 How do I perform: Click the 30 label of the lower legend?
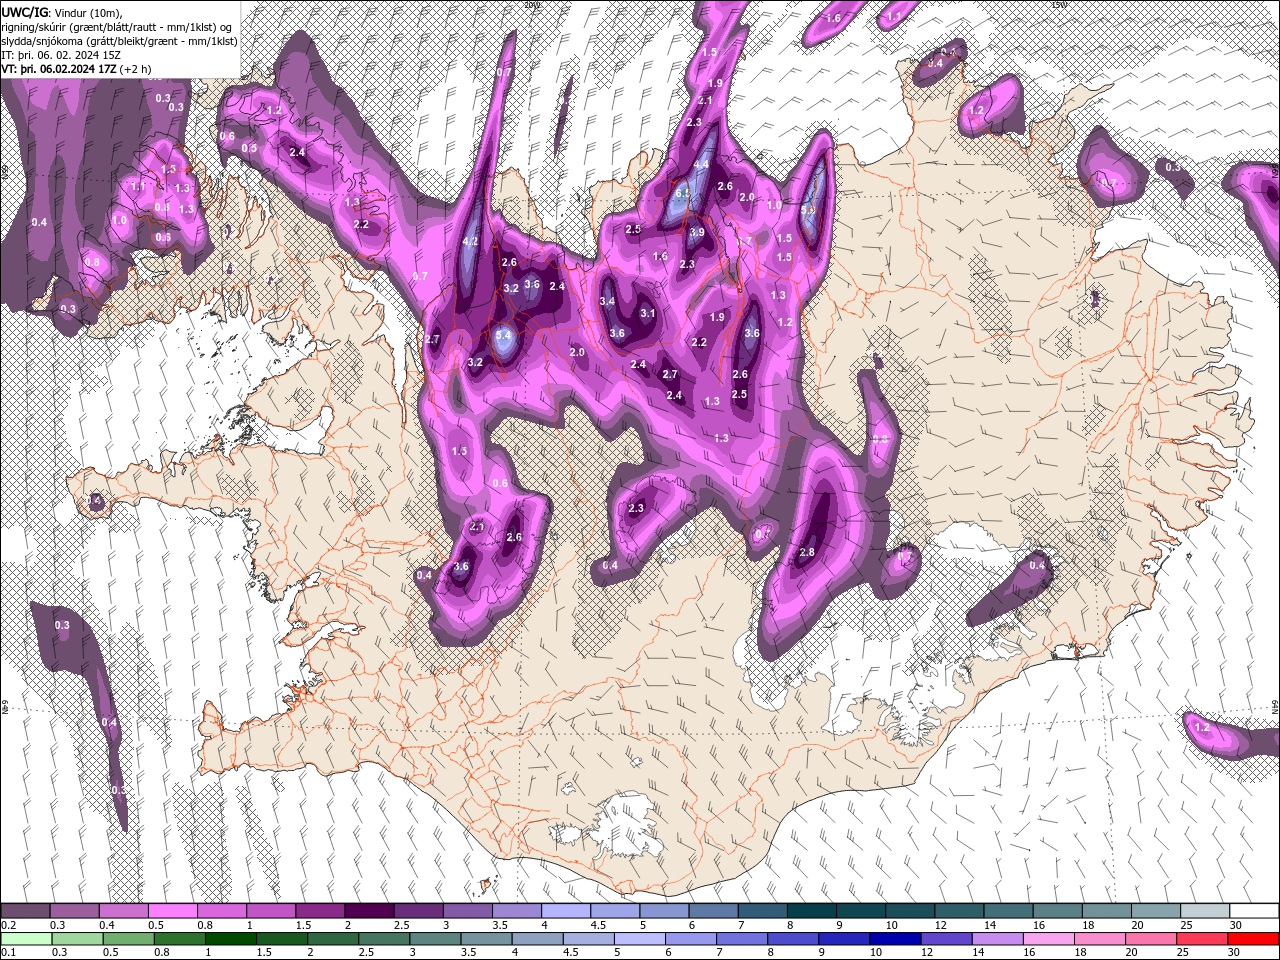click(1233, 952)
